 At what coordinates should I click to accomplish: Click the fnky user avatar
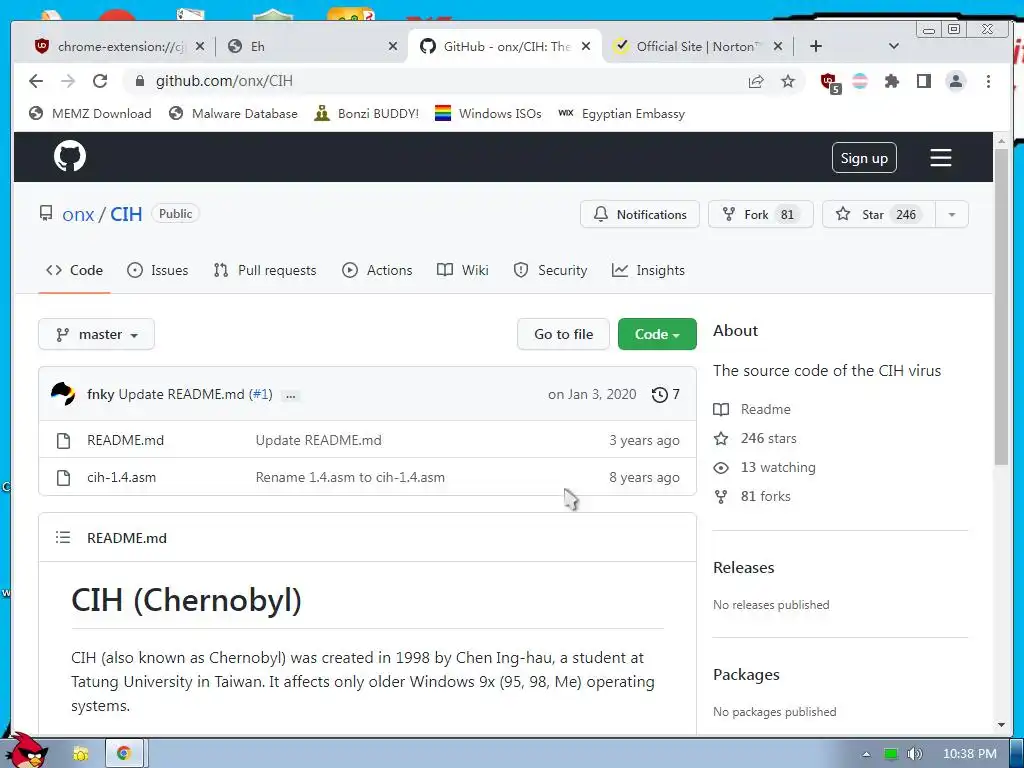pyautogui.click(x=63, y=394)
